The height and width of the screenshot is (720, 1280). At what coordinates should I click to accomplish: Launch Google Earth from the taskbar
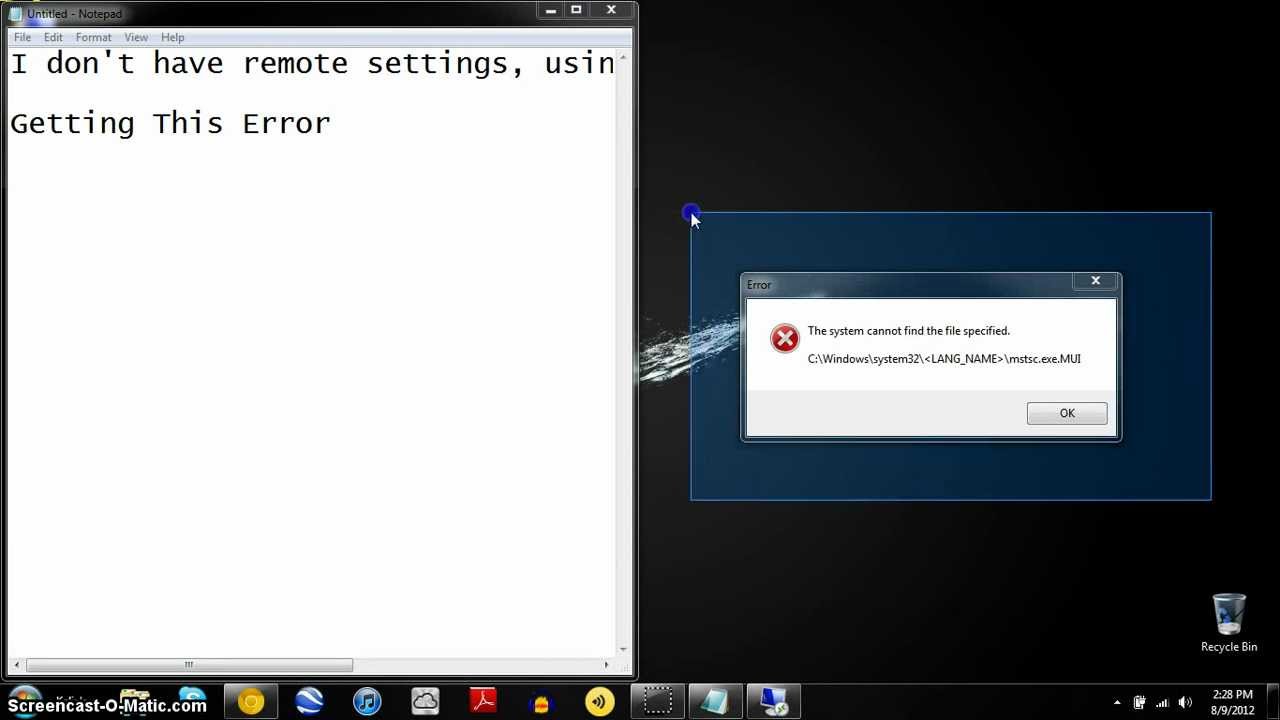coord(309,702)
